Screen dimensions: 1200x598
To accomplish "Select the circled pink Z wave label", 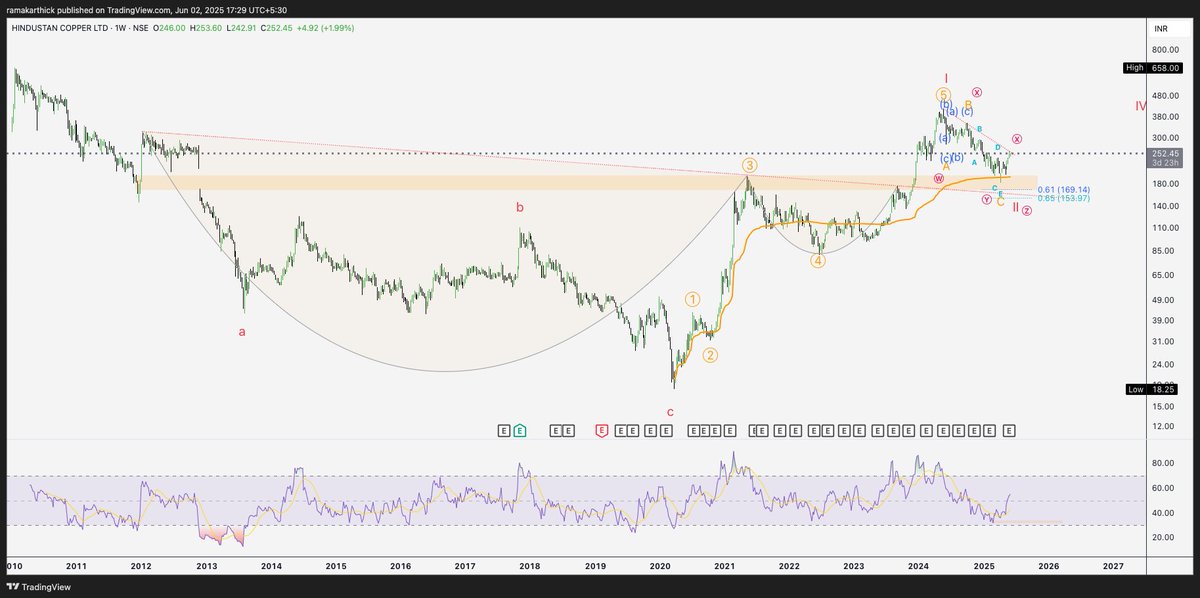I will [1027, 210].
